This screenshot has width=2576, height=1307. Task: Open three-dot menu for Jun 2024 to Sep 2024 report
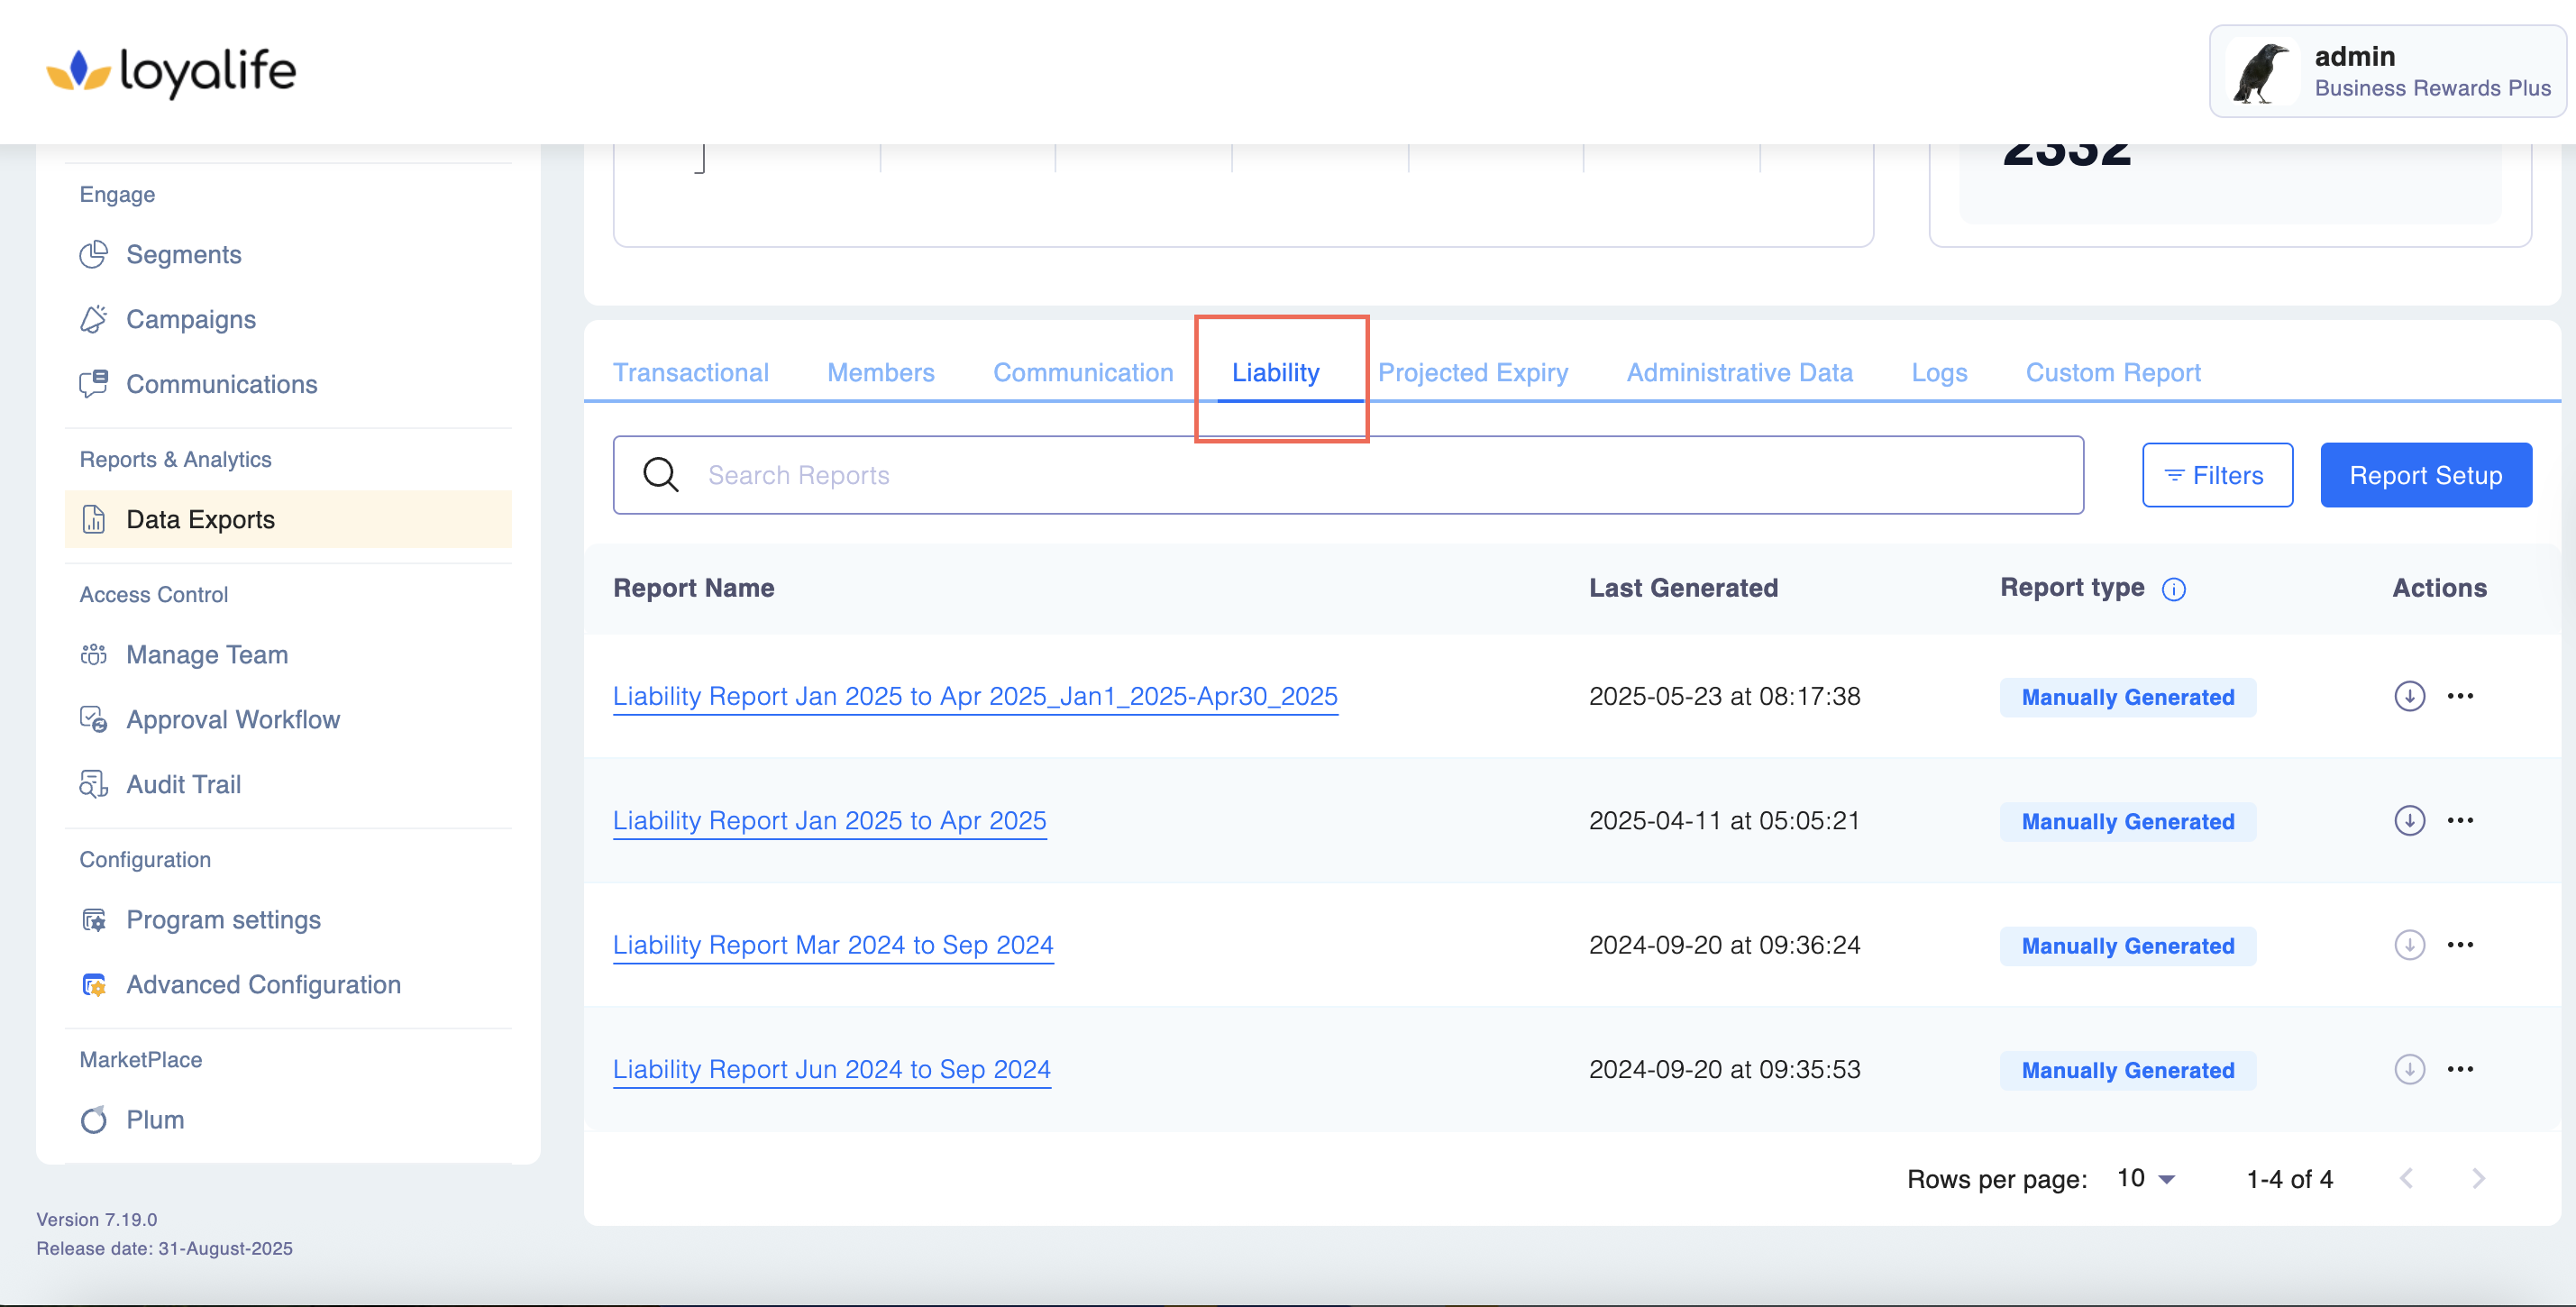click(x=2460, y=1069)
